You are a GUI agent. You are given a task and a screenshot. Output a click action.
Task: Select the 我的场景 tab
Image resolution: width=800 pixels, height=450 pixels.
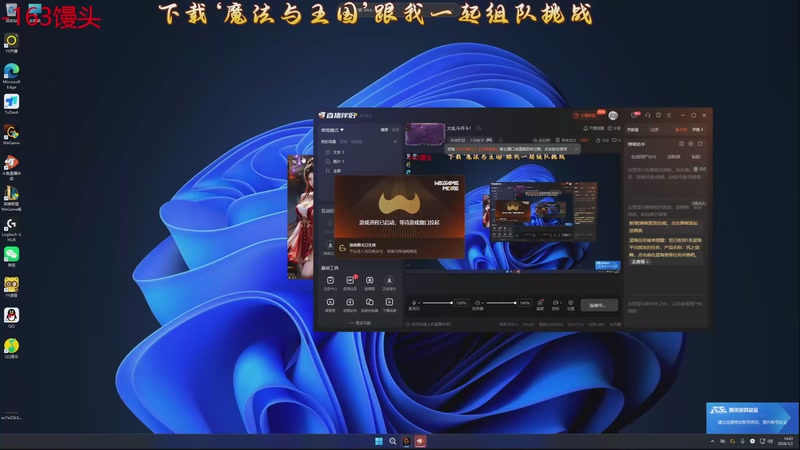328,141
